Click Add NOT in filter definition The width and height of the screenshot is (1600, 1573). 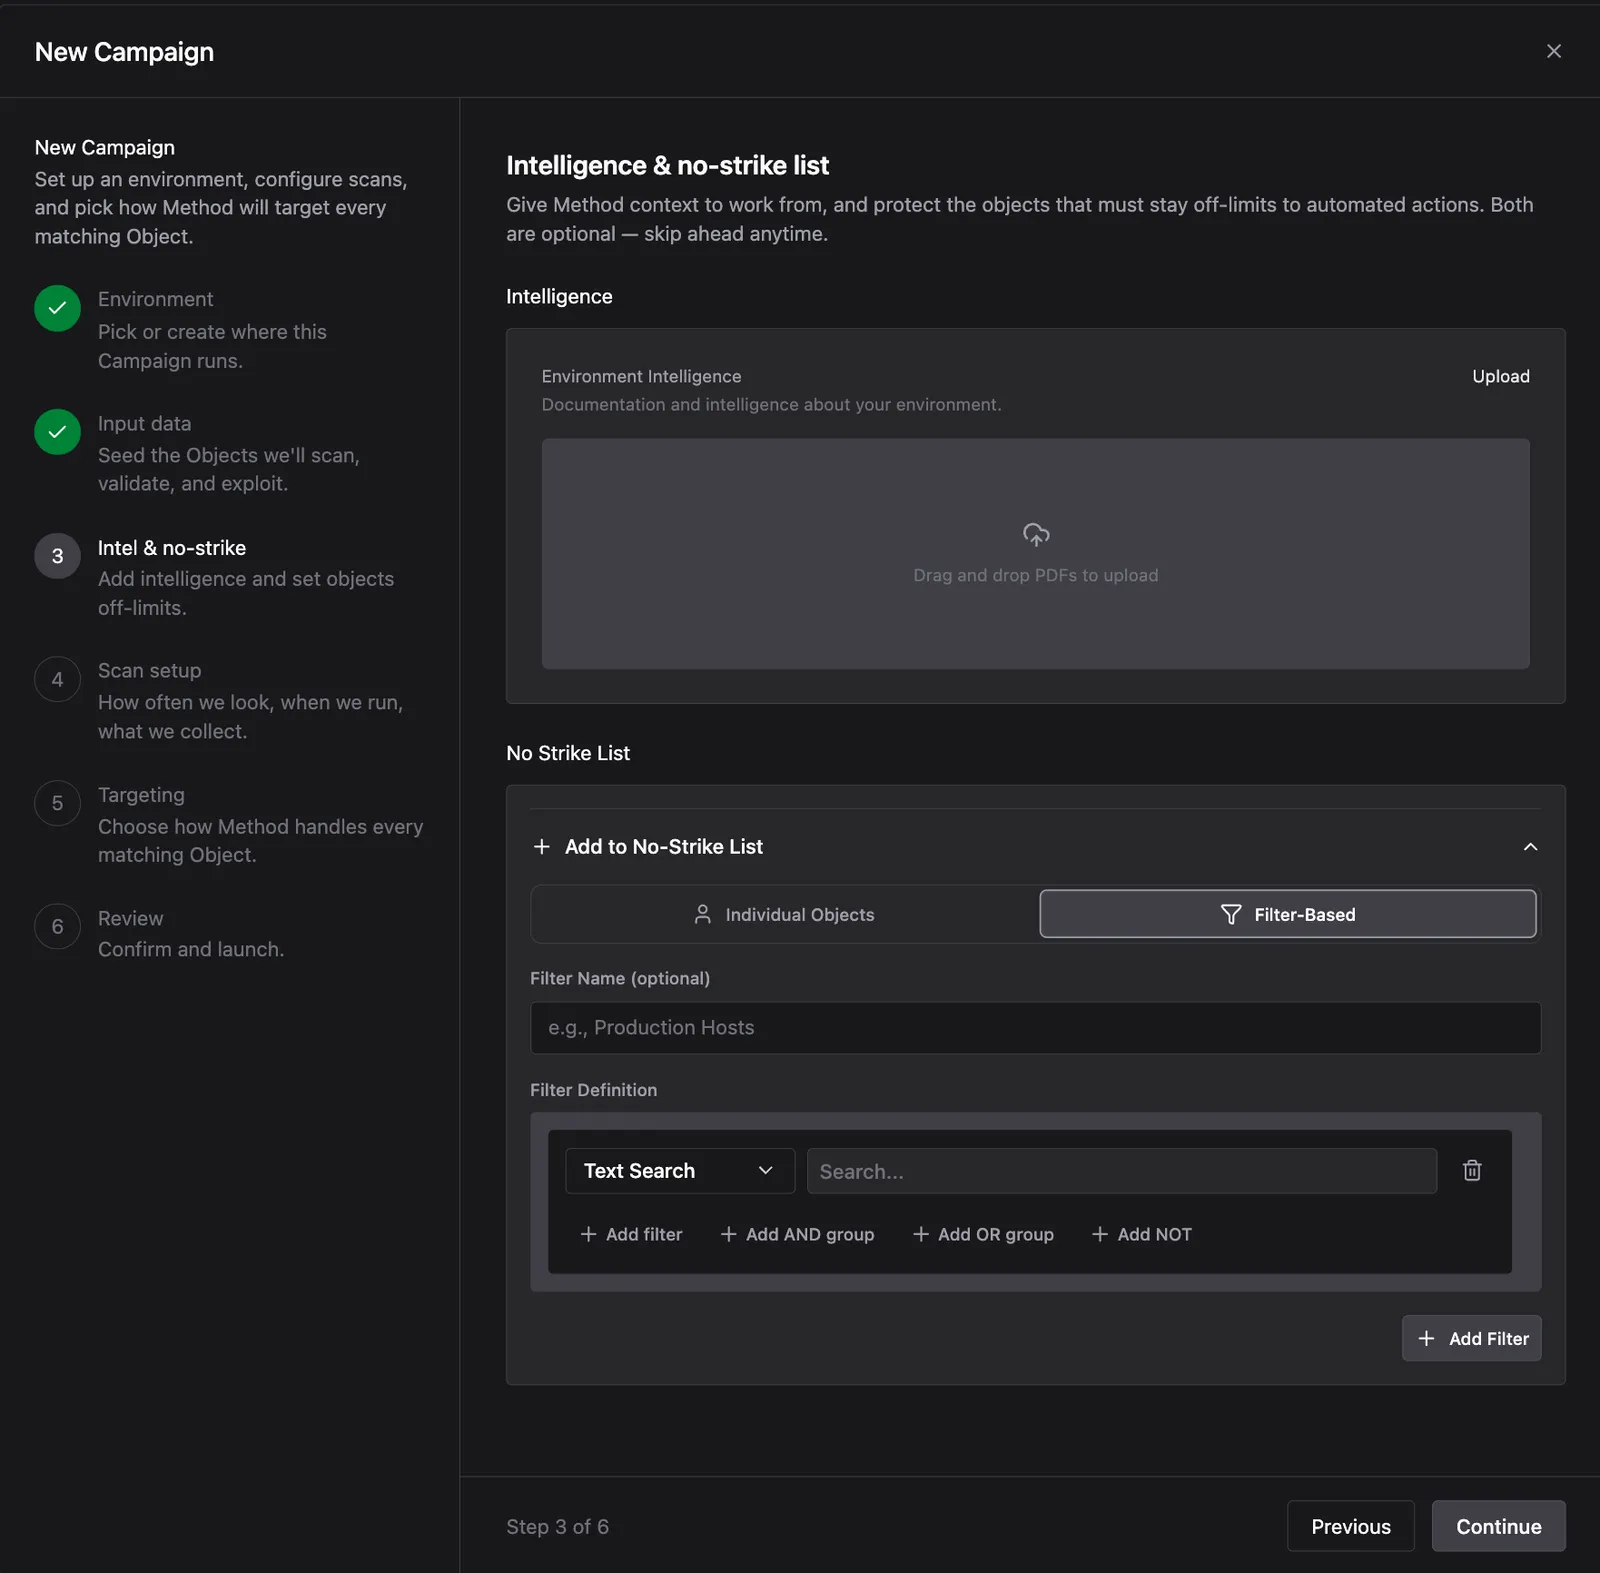click(1142, 1234)
